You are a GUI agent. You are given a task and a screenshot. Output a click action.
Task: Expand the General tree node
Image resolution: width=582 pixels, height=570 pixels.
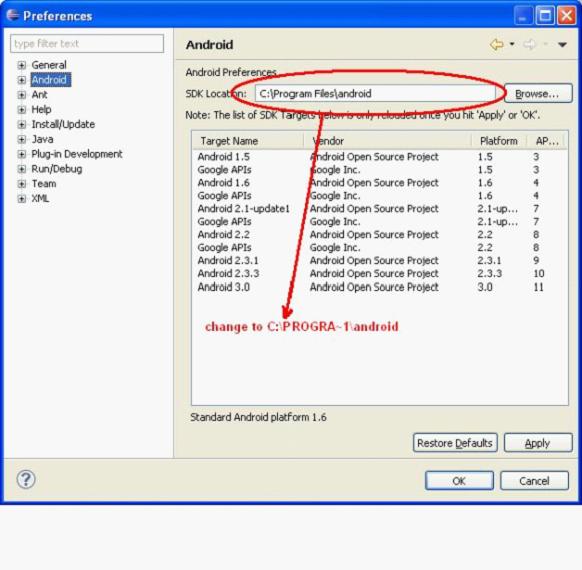point(22,65)
